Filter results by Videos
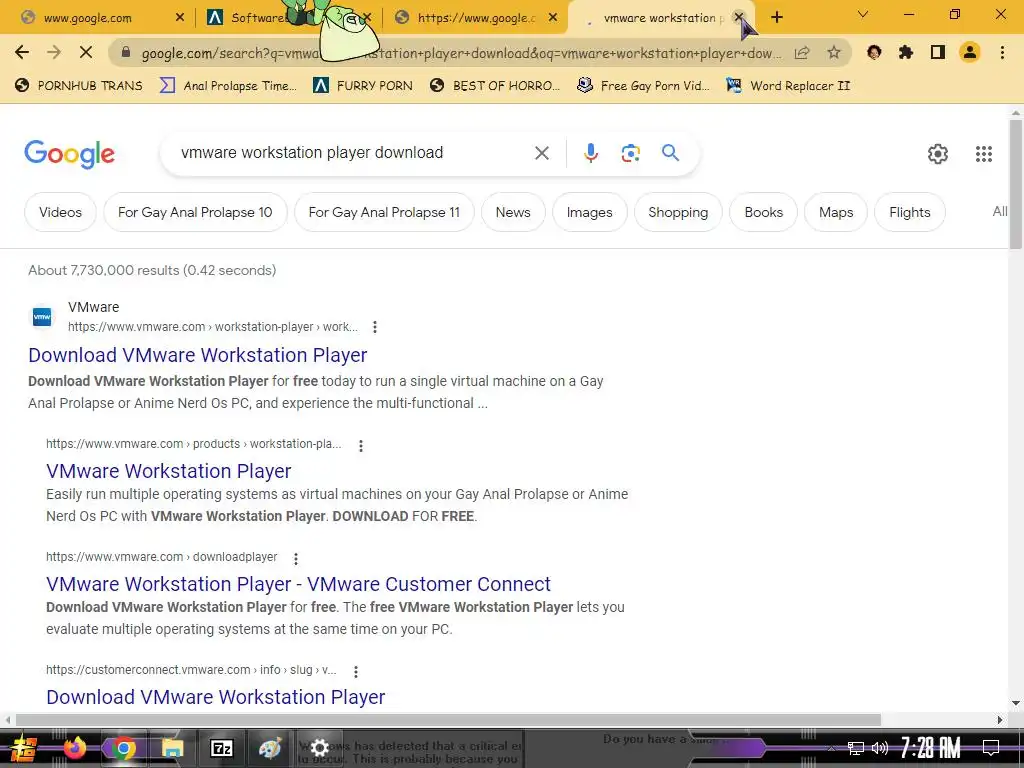This screenshot has width=1024, height=768. (x=60, y=212)
